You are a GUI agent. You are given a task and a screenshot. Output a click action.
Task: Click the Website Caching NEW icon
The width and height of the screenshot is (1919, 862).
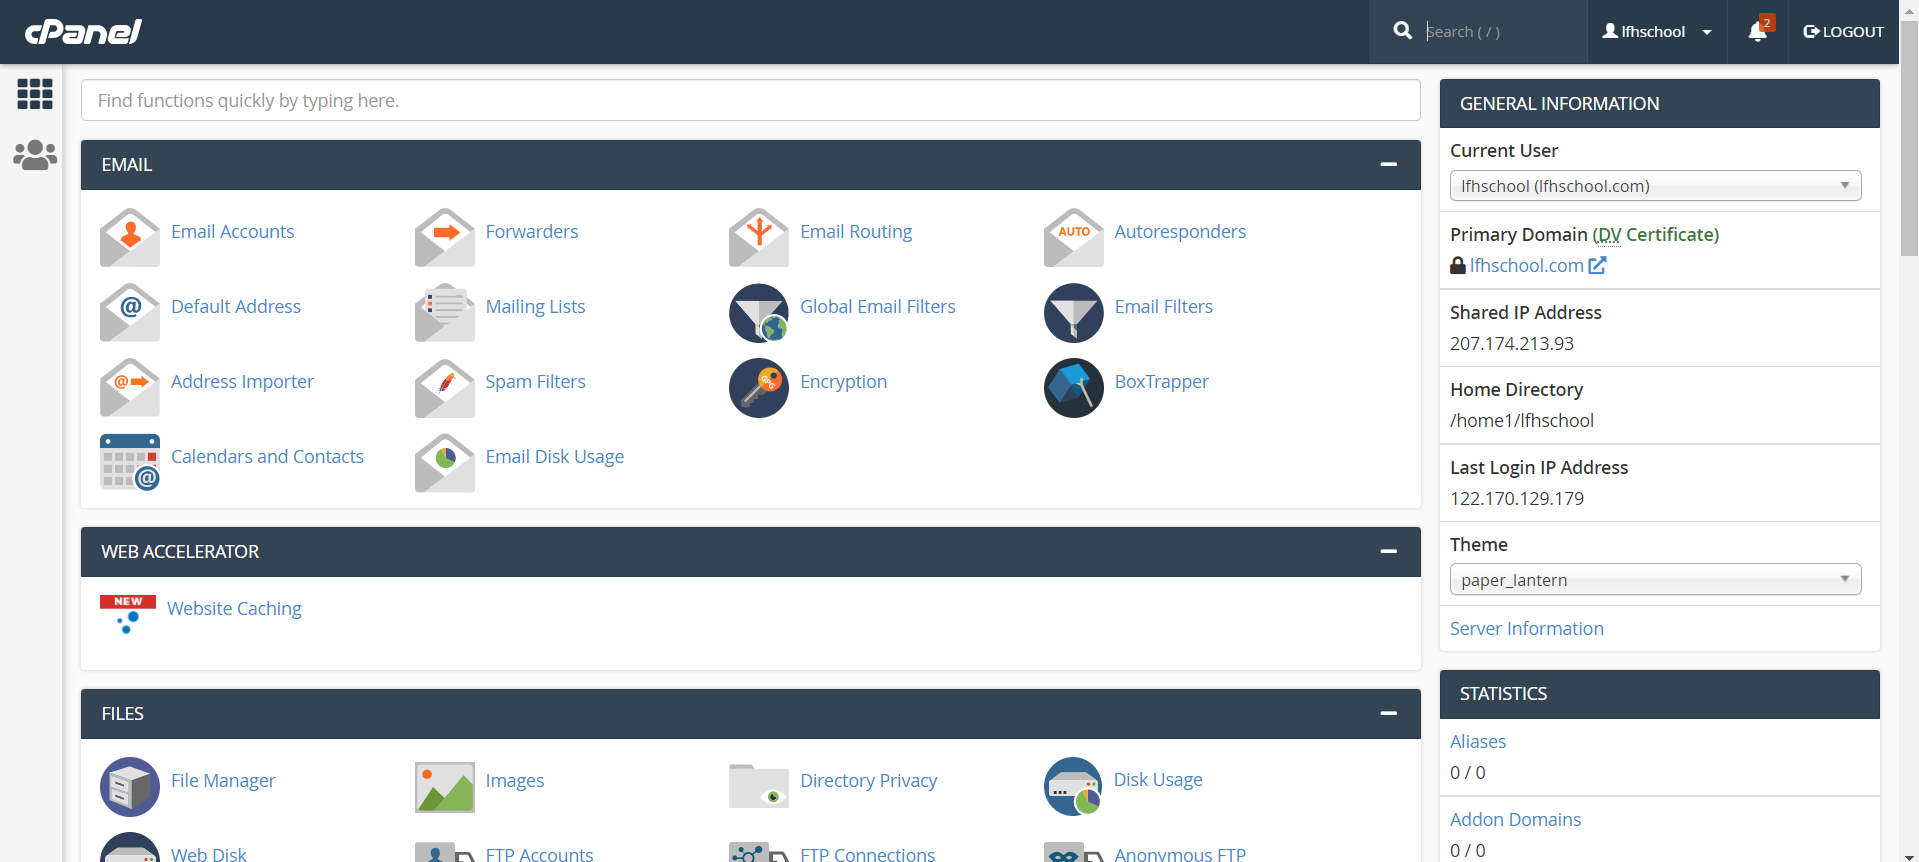tap(128, 614)
